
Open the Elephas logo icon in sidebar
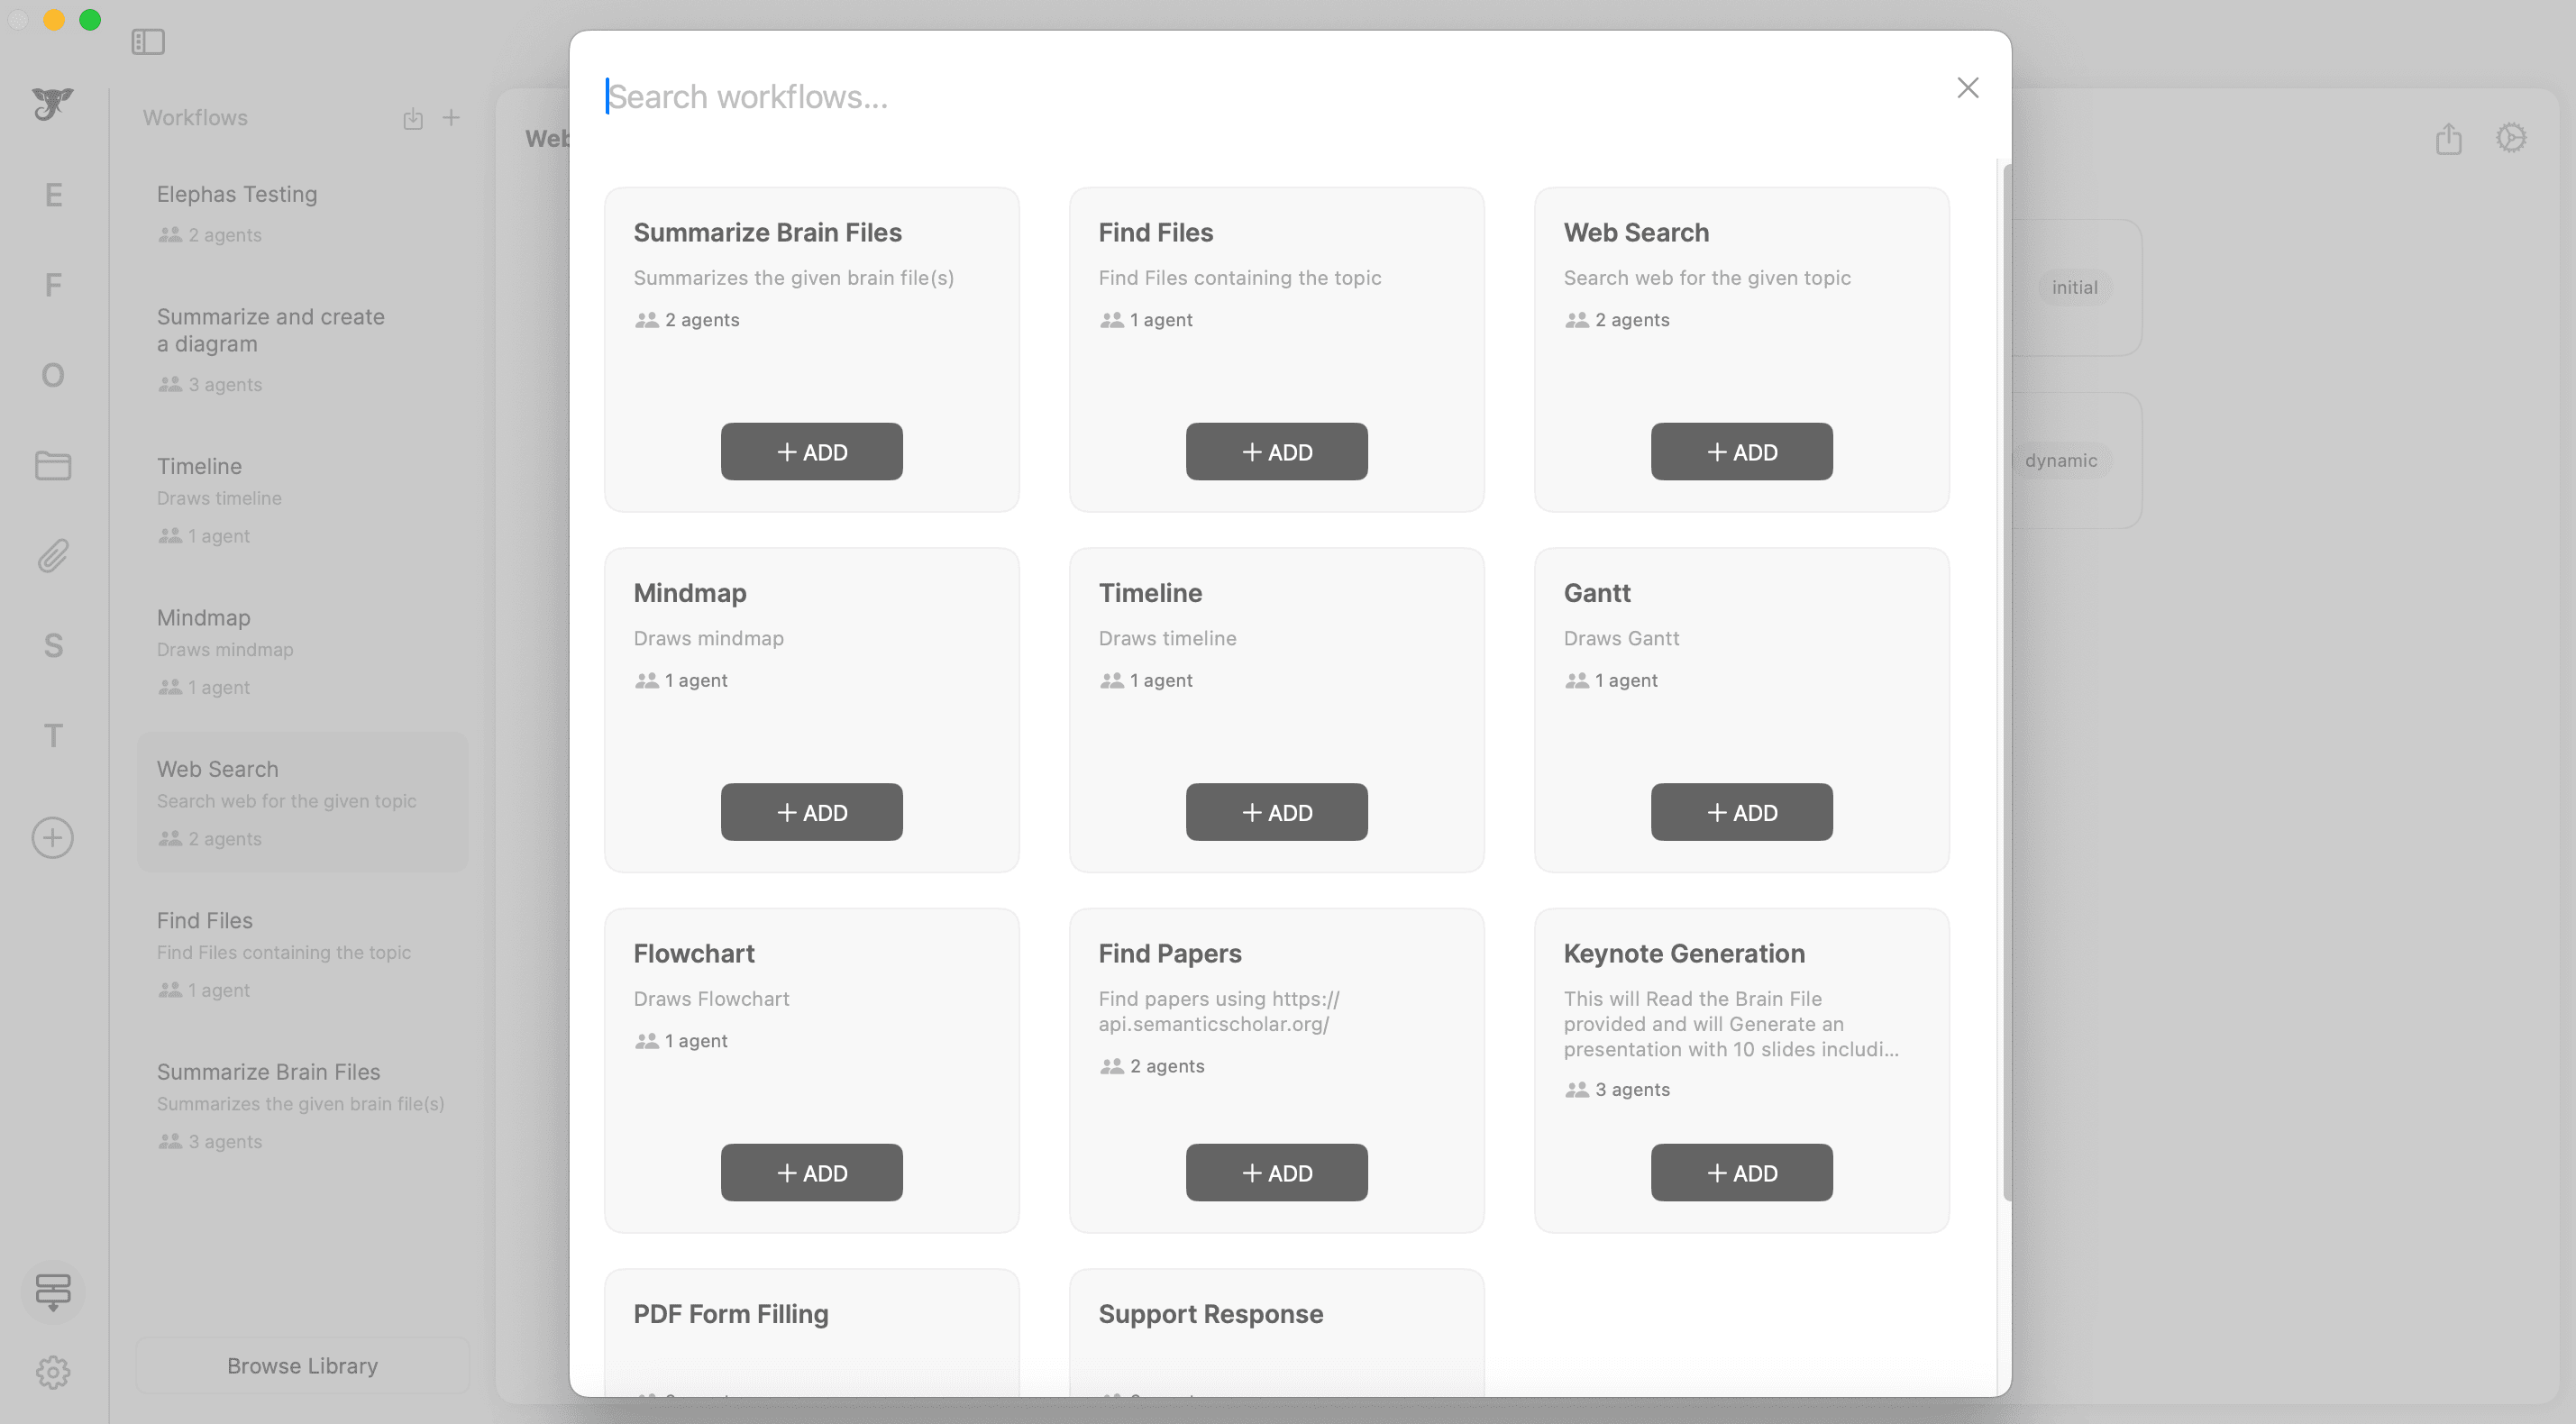tap(52, 104)
